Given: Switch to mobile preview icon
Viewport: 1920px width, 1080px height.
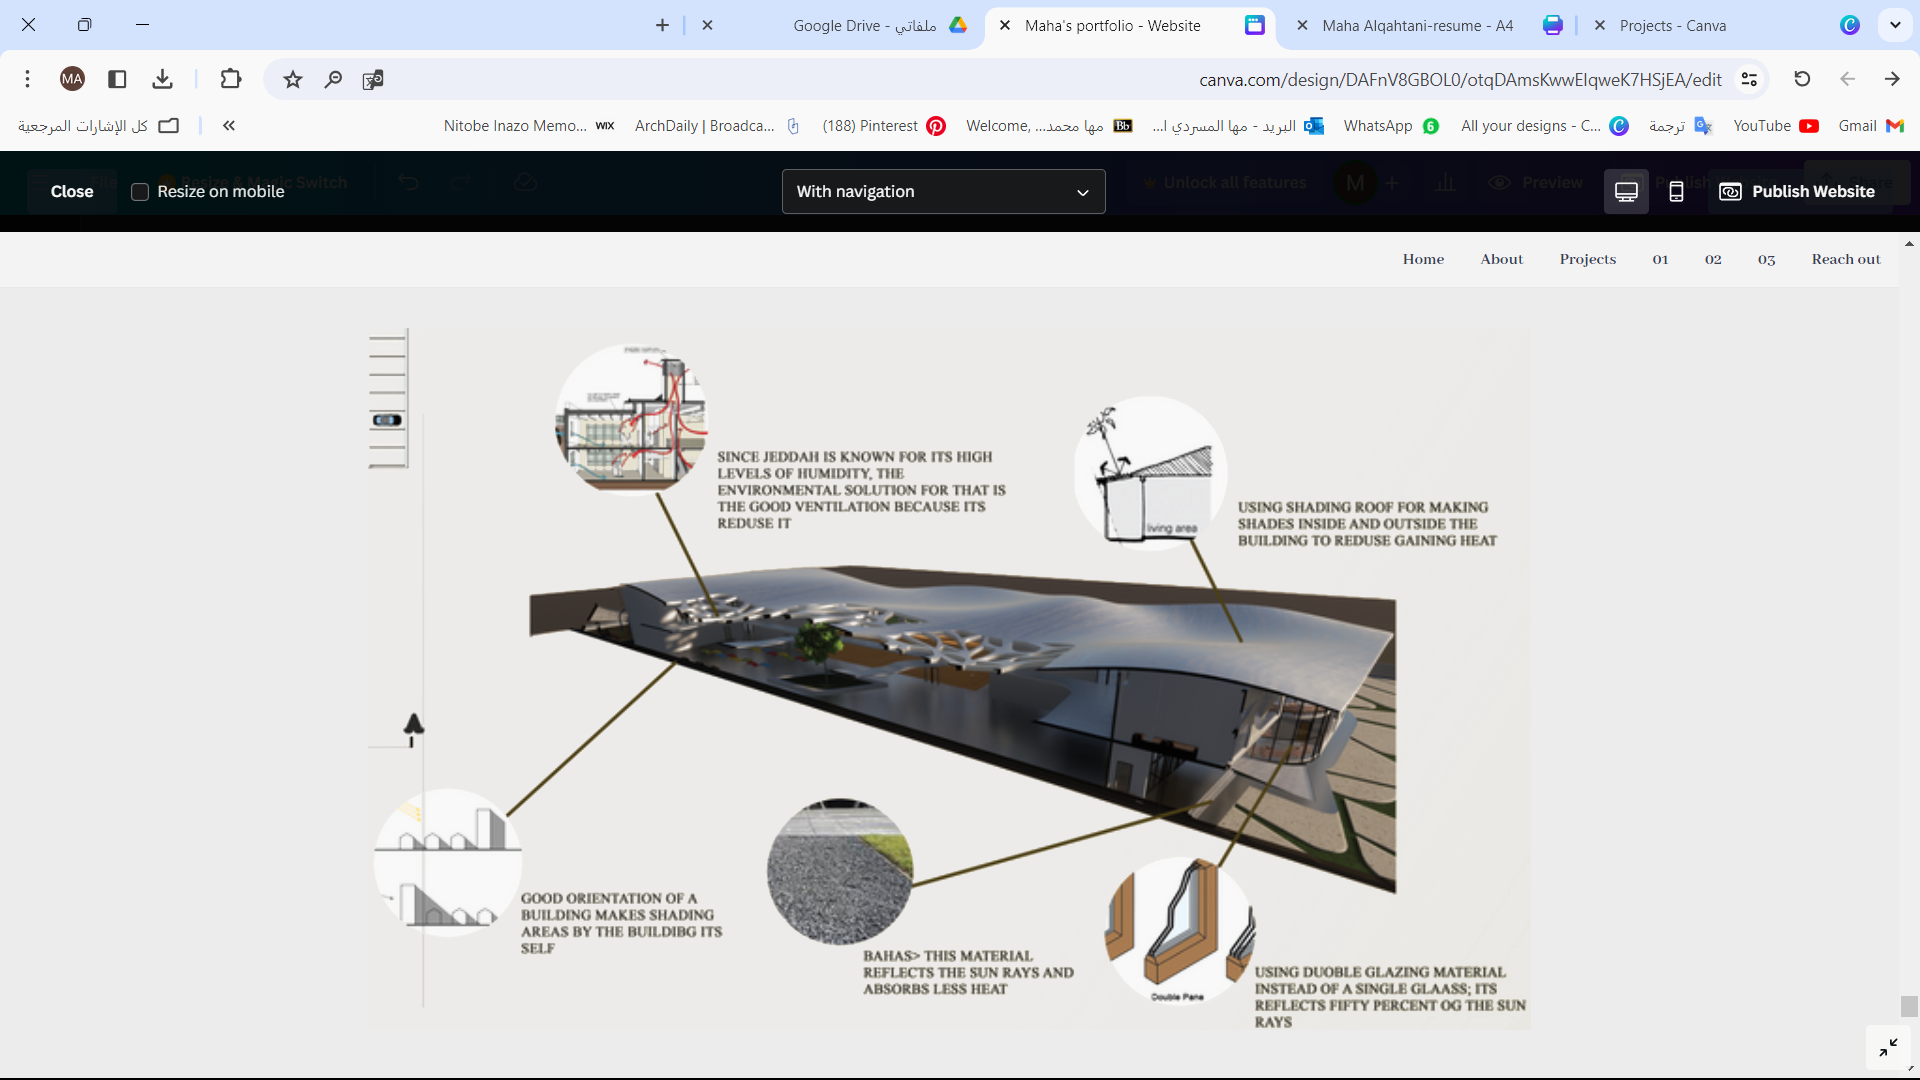Looking at the screenshot, I should click(1676, 191).
